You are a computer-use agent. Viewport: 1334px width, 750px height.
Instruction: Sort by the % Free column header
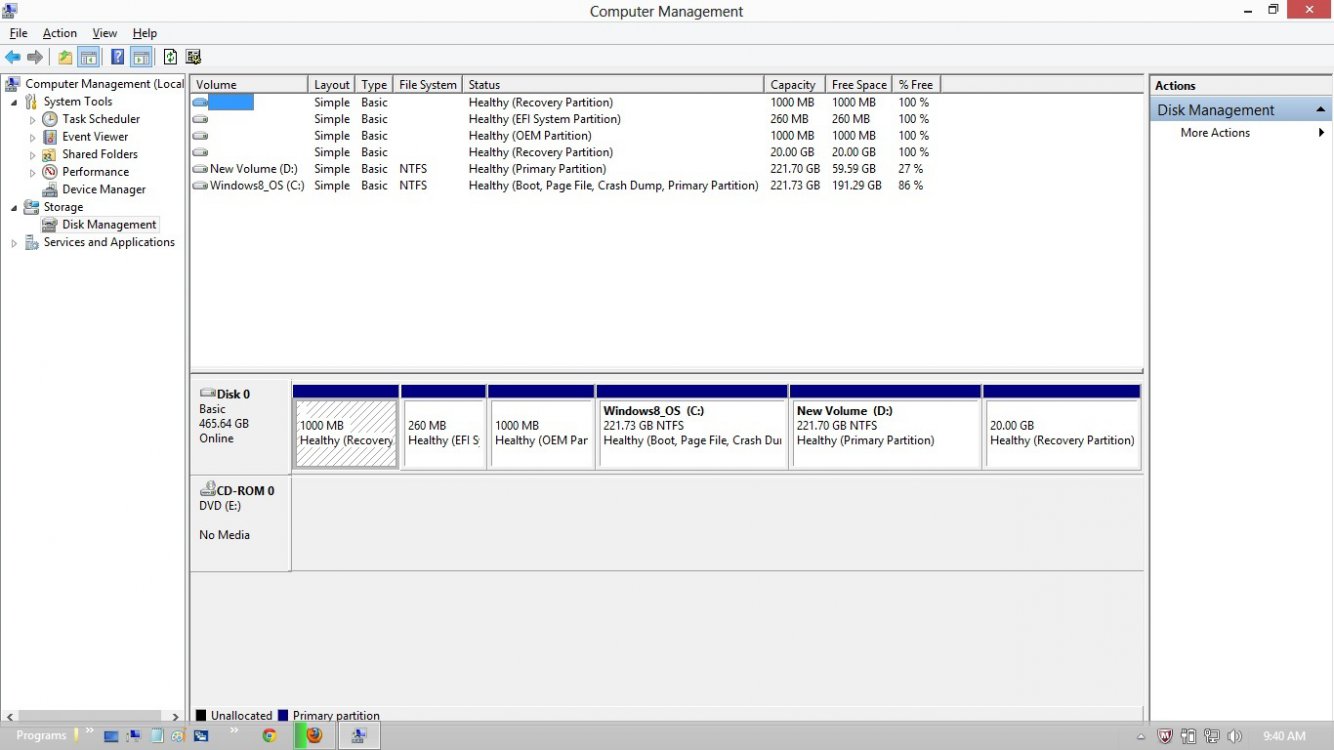click(916, 85)
